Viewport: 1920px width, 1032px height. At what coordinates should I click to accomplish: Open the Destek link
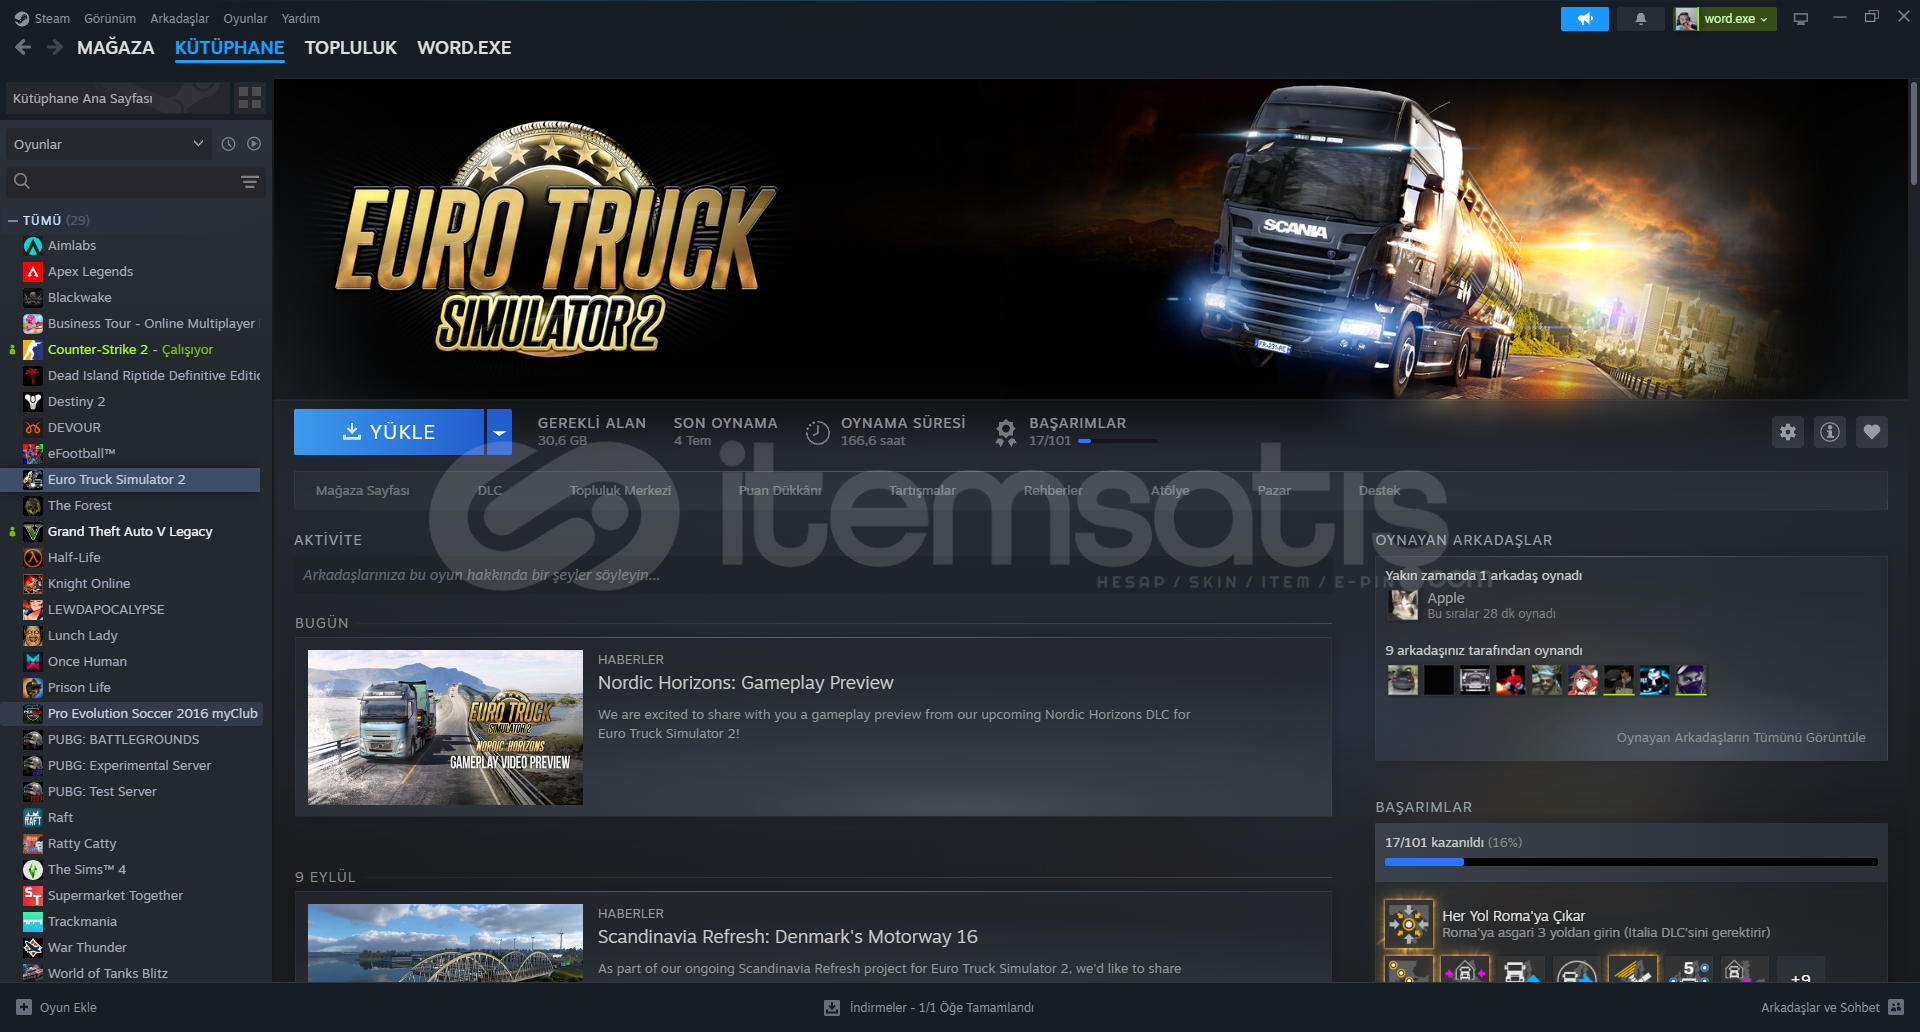tap(1379, 491)
